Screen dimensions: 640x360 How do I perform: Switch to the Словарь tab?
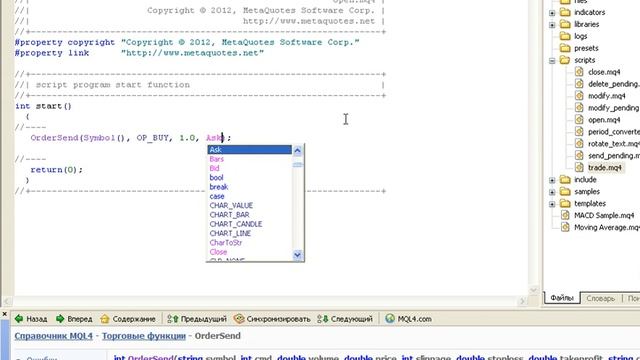(x=600, y=298)
